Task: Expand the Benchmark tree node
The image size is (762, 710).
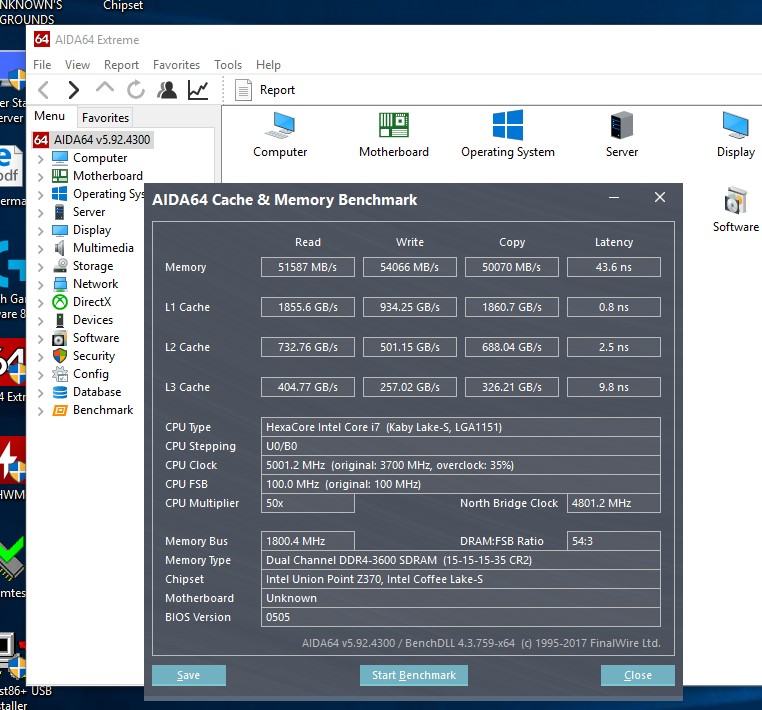Action: coord(41,411)
